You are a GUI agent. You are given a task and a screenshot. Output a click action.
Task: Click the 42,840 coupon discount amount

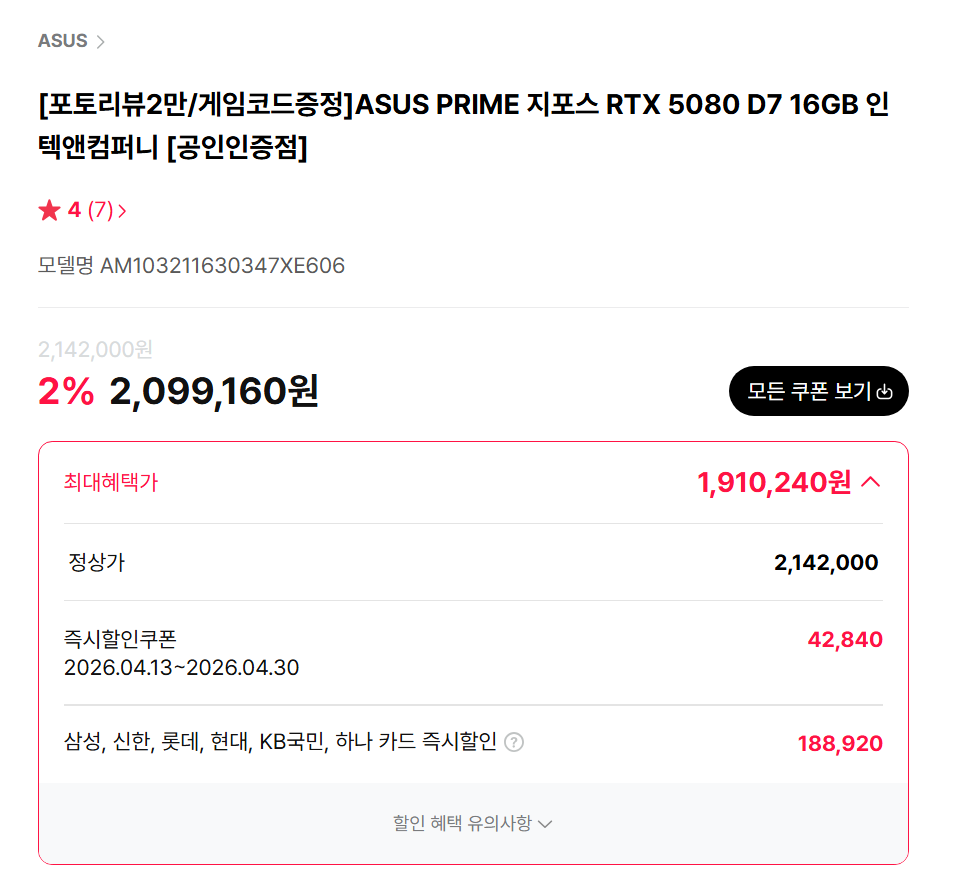coord(844,640)
